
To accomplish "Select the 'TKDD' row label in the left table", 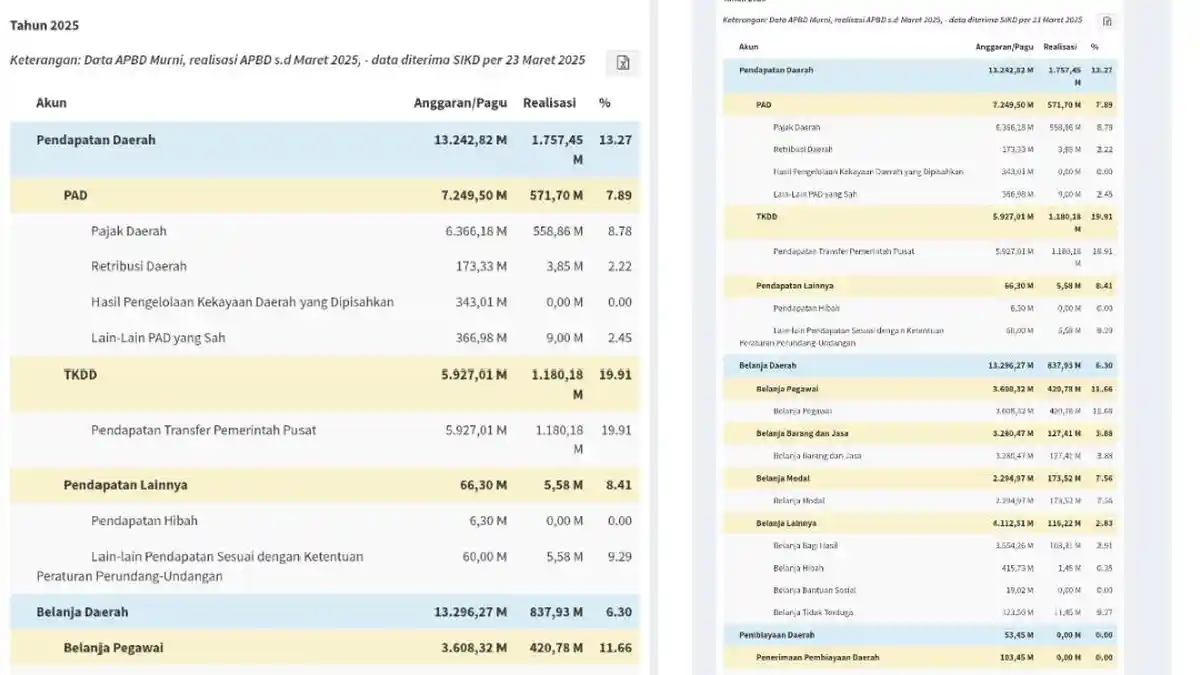I will (81, 375).
